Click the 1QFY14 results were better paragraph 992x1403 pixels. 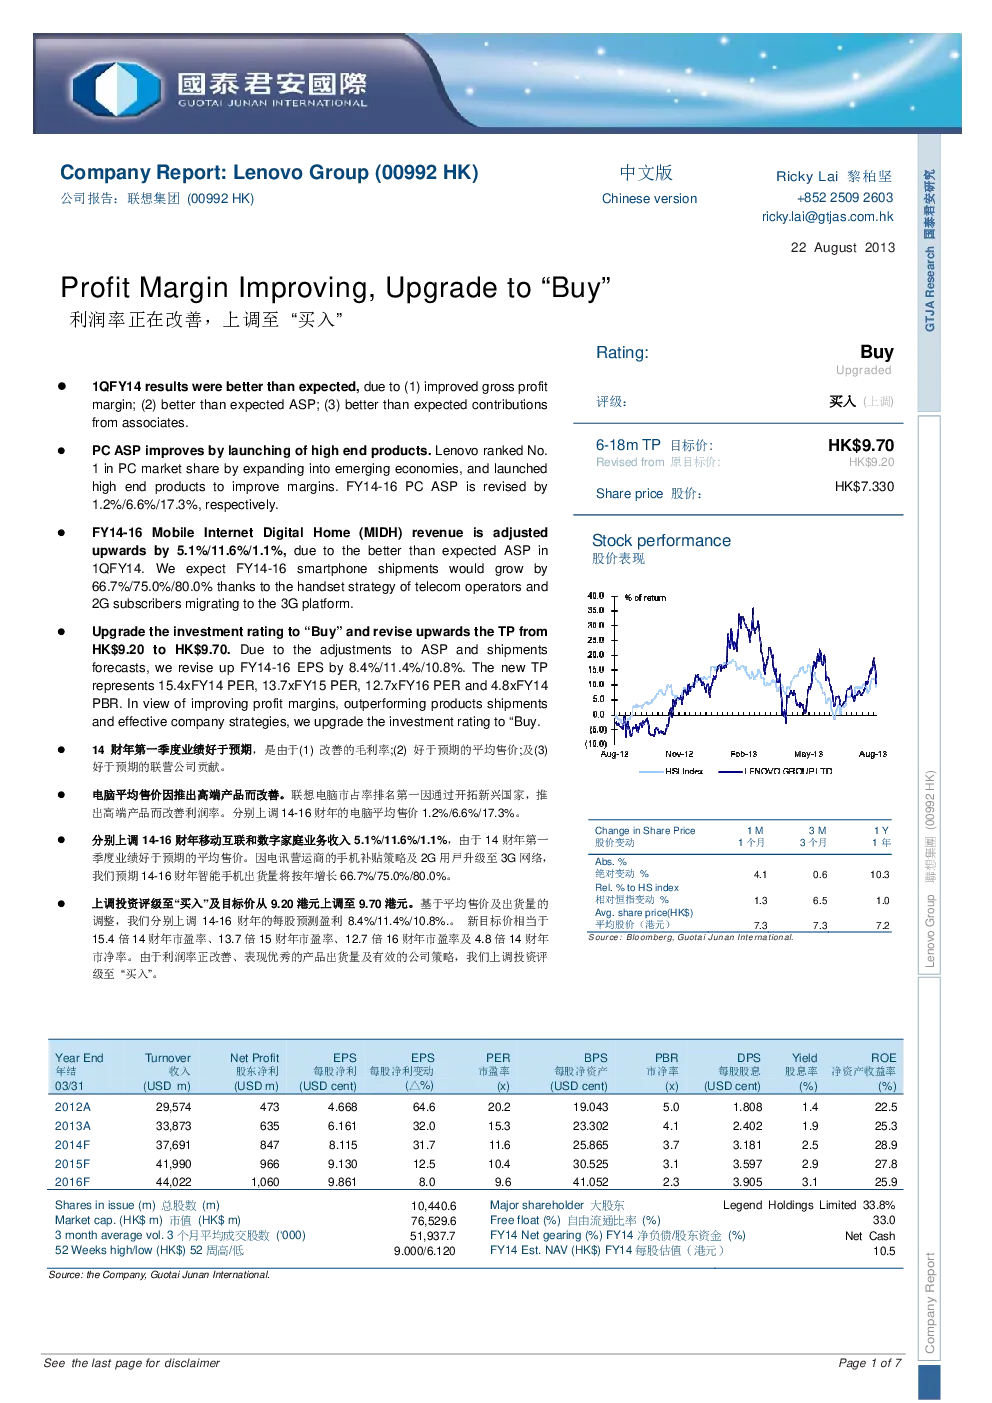(x=319, y=404)
